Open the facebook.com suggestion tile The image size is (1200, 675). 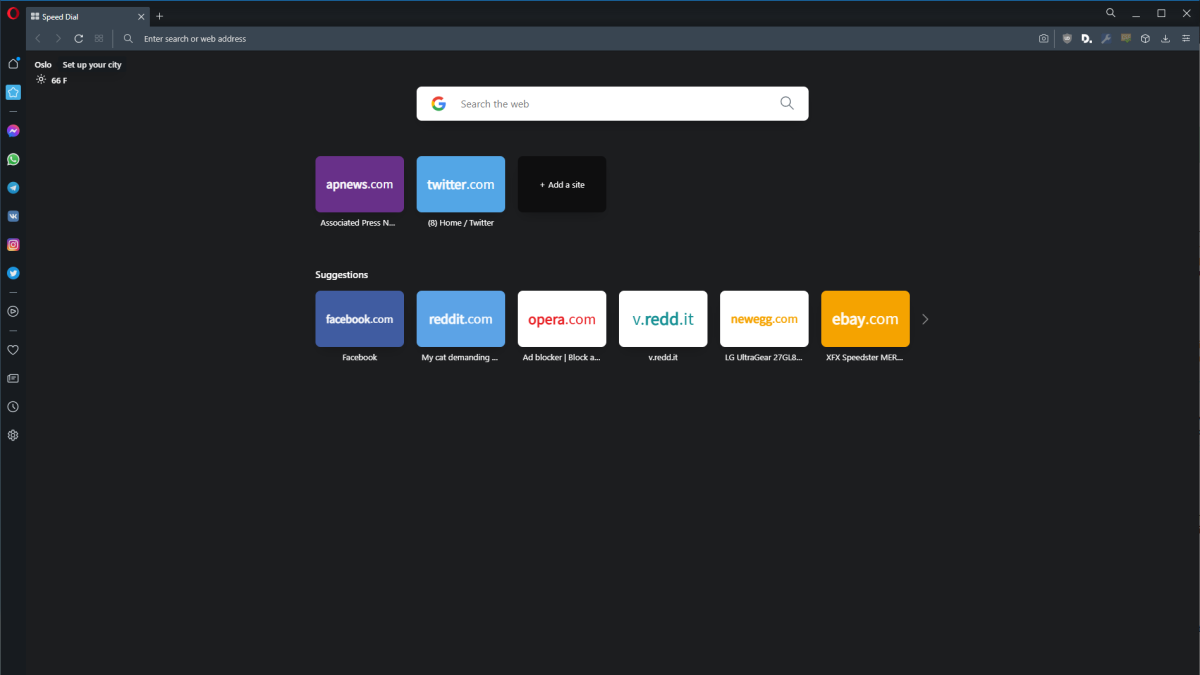click(359, 319)
